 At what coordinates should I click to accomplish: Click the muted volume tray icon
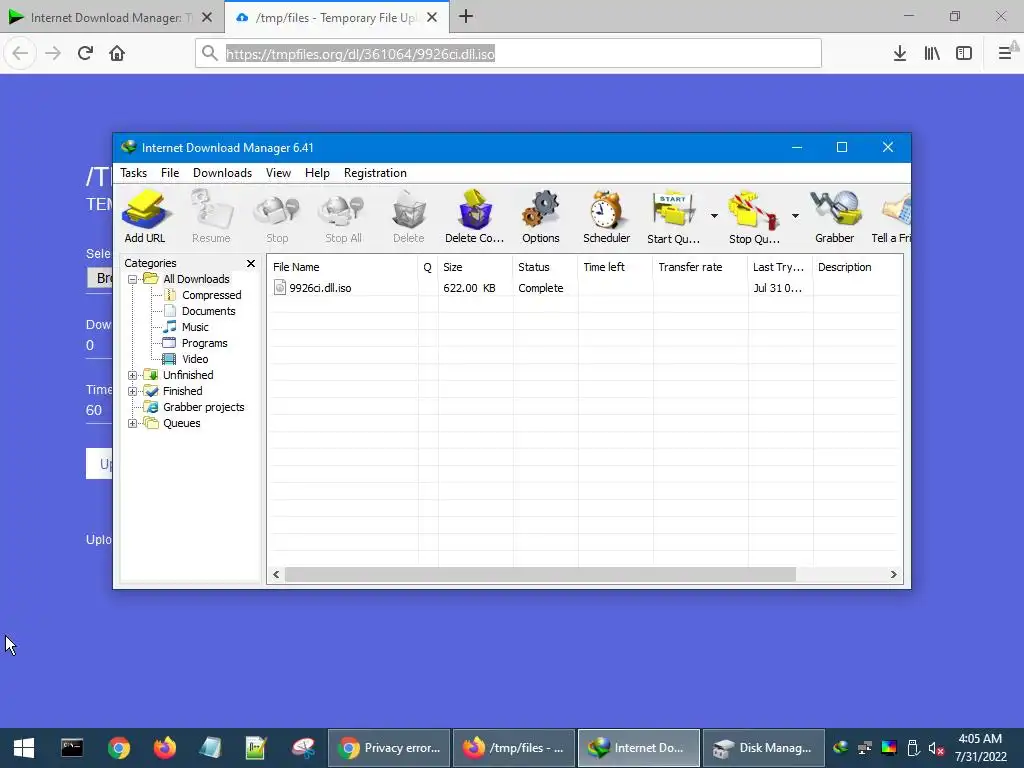pyautogui.click(x=936, y=748)
